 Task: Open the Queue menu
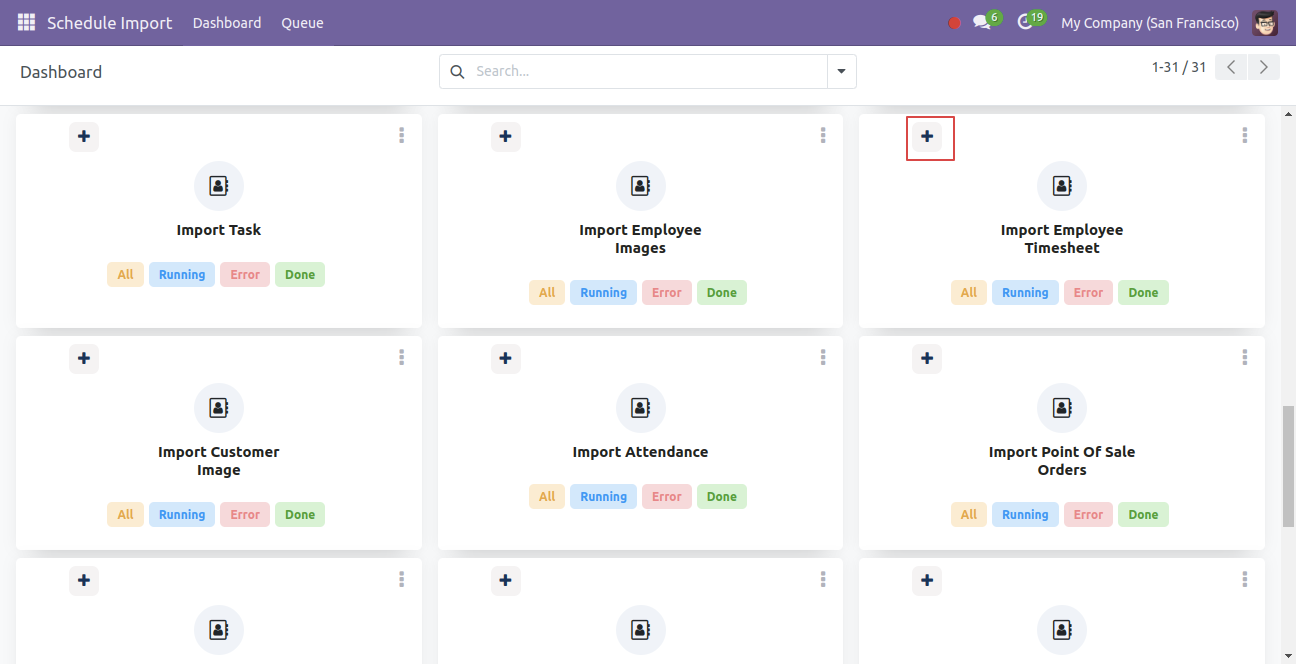(302, 23)
